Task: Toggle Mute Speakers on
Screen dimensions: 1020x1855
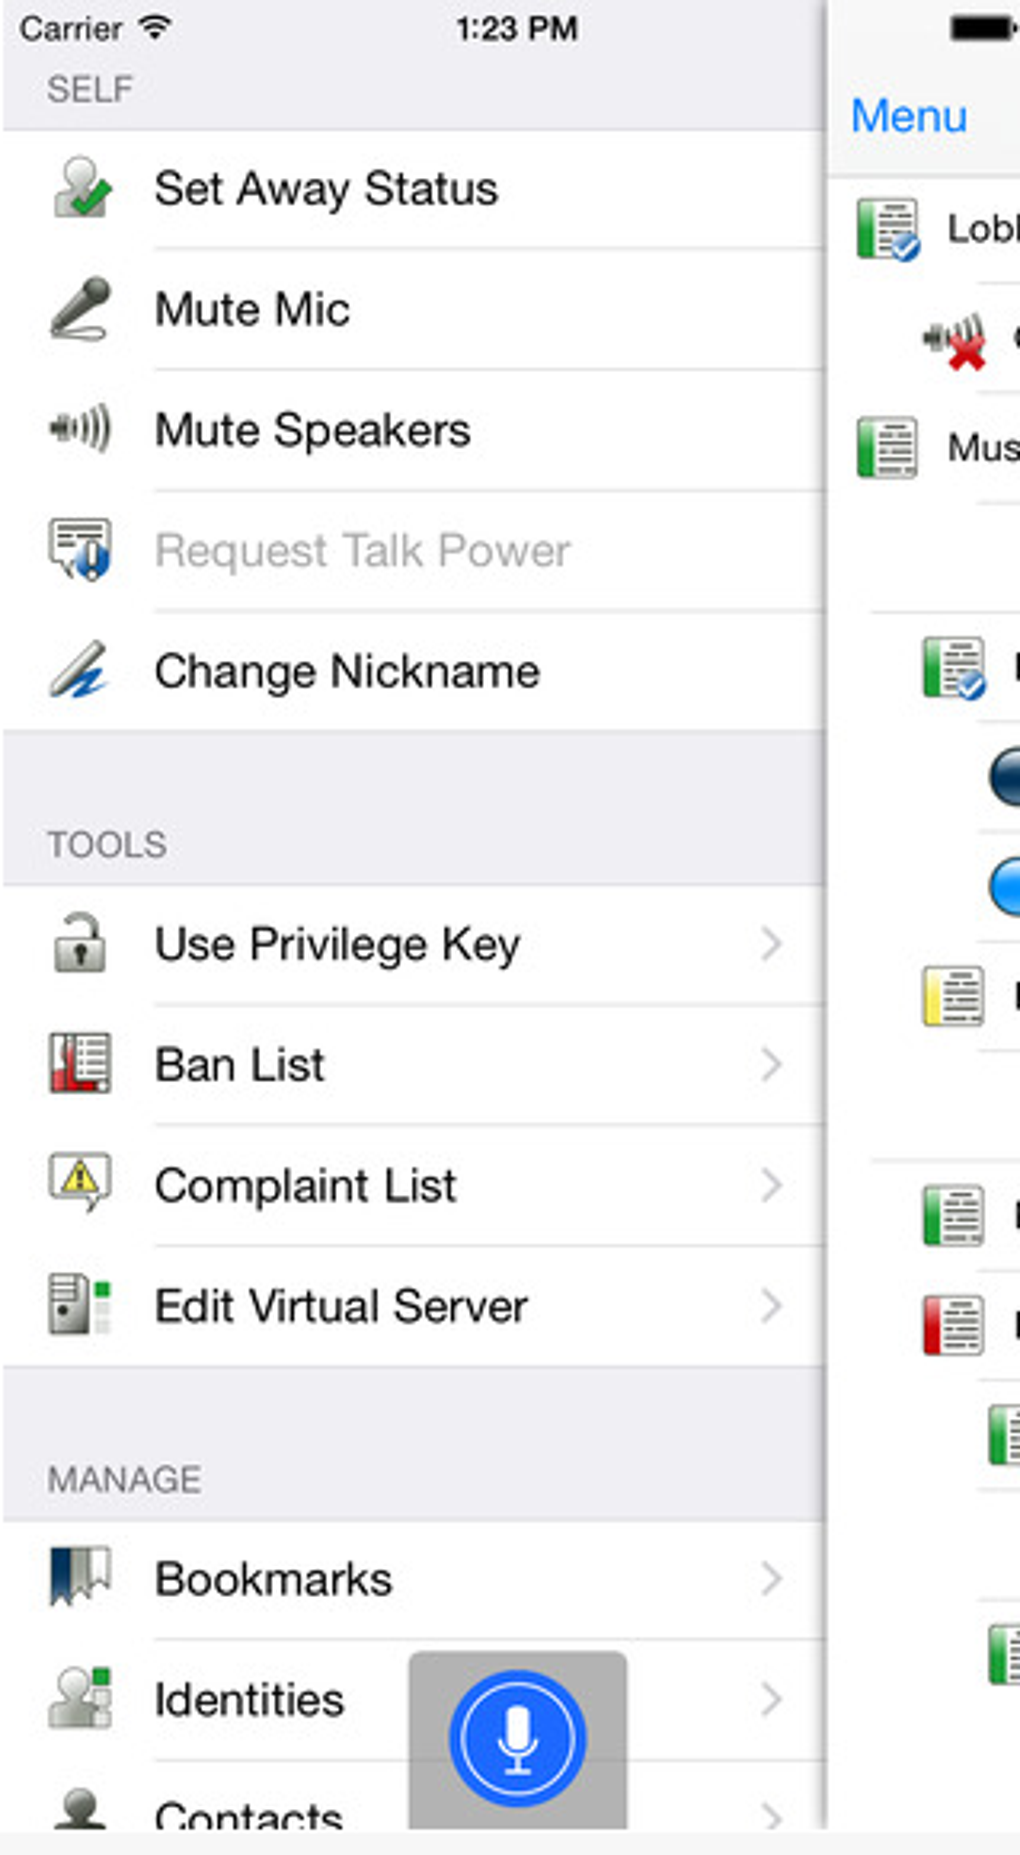Action: [414, 430]
